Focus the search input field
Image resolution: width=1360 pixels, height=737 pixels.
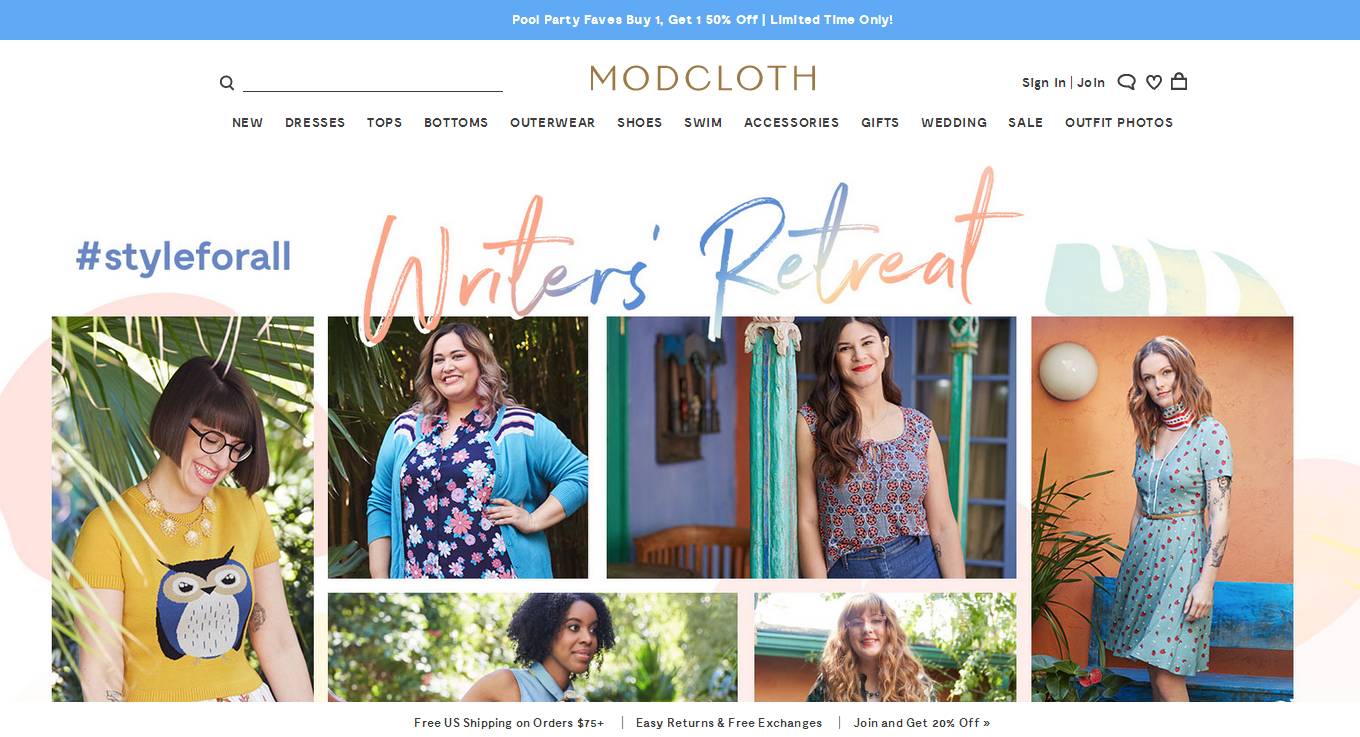click(x=372, y=82)
